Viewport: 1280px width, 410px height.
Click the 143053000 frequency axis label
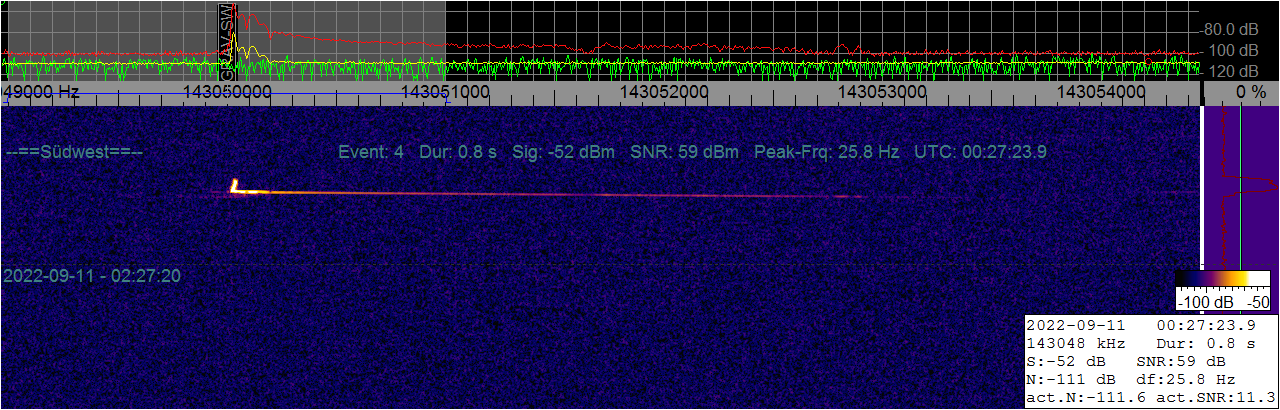tap(882, 91)
